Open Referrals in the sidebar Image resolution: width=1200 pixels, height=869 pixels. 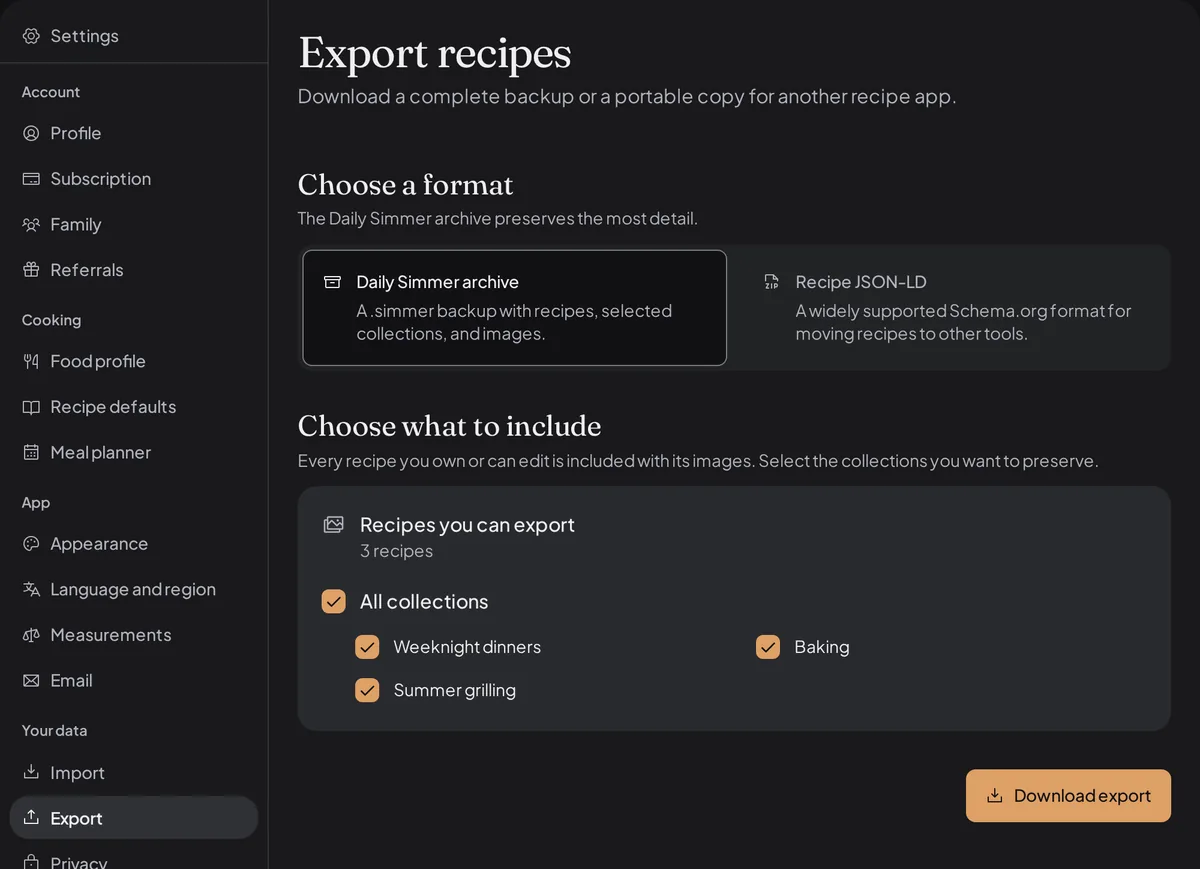(134, 270)
